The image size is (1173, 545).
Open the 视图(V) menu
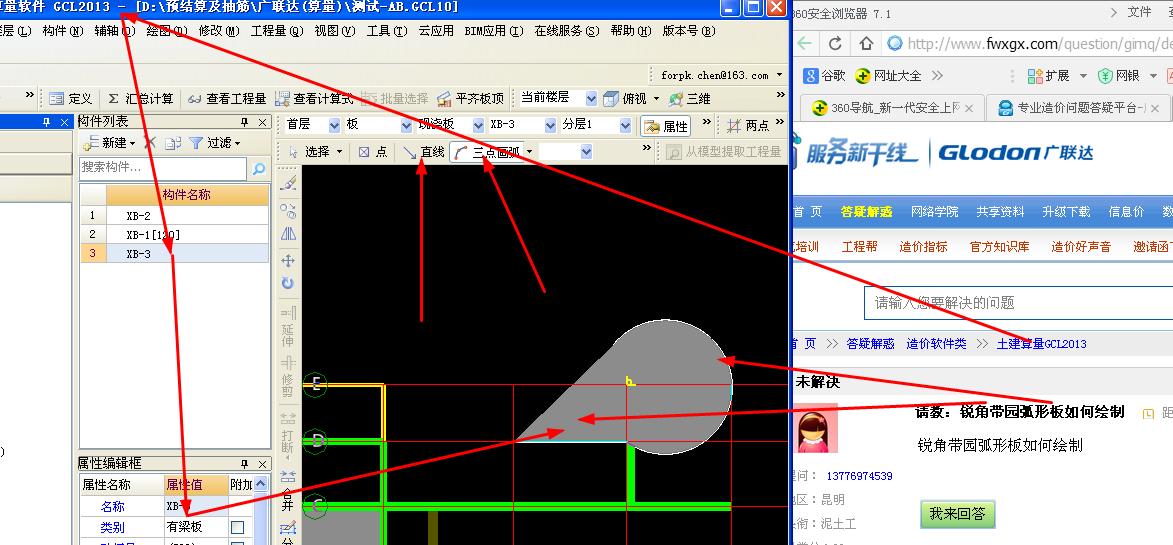pos(334,31)
